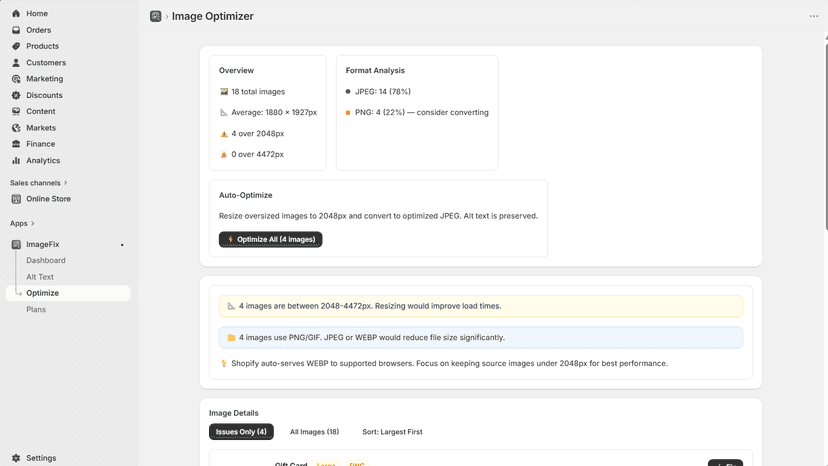828x466 pixels.
Task: Click the Orders inbox icon
Action: tap(16, 30)
